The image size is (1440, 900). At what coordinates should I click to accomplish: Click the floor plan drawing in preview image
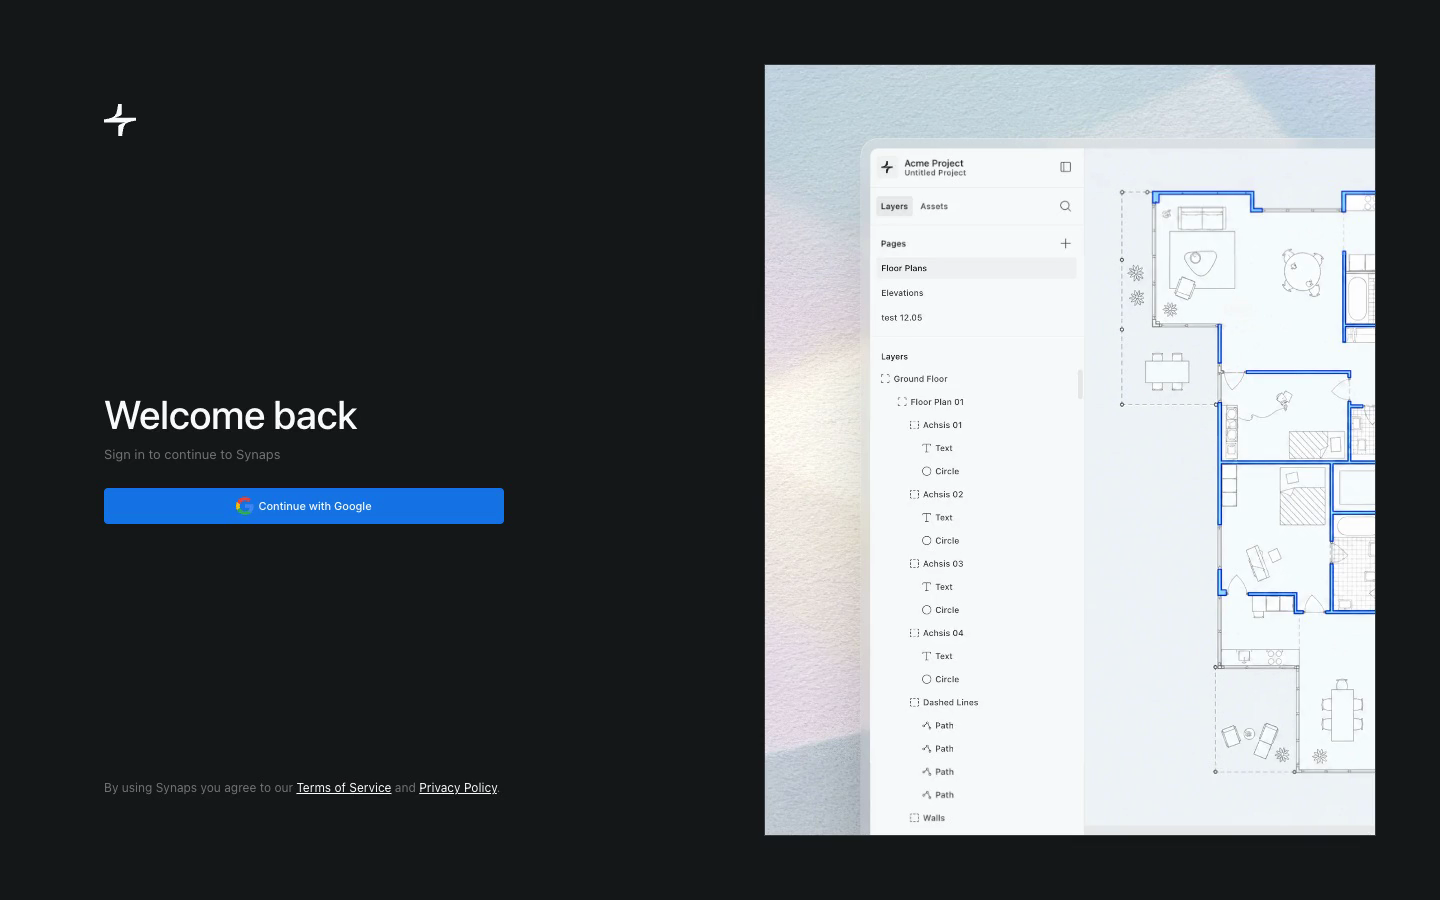point(1247,480)
